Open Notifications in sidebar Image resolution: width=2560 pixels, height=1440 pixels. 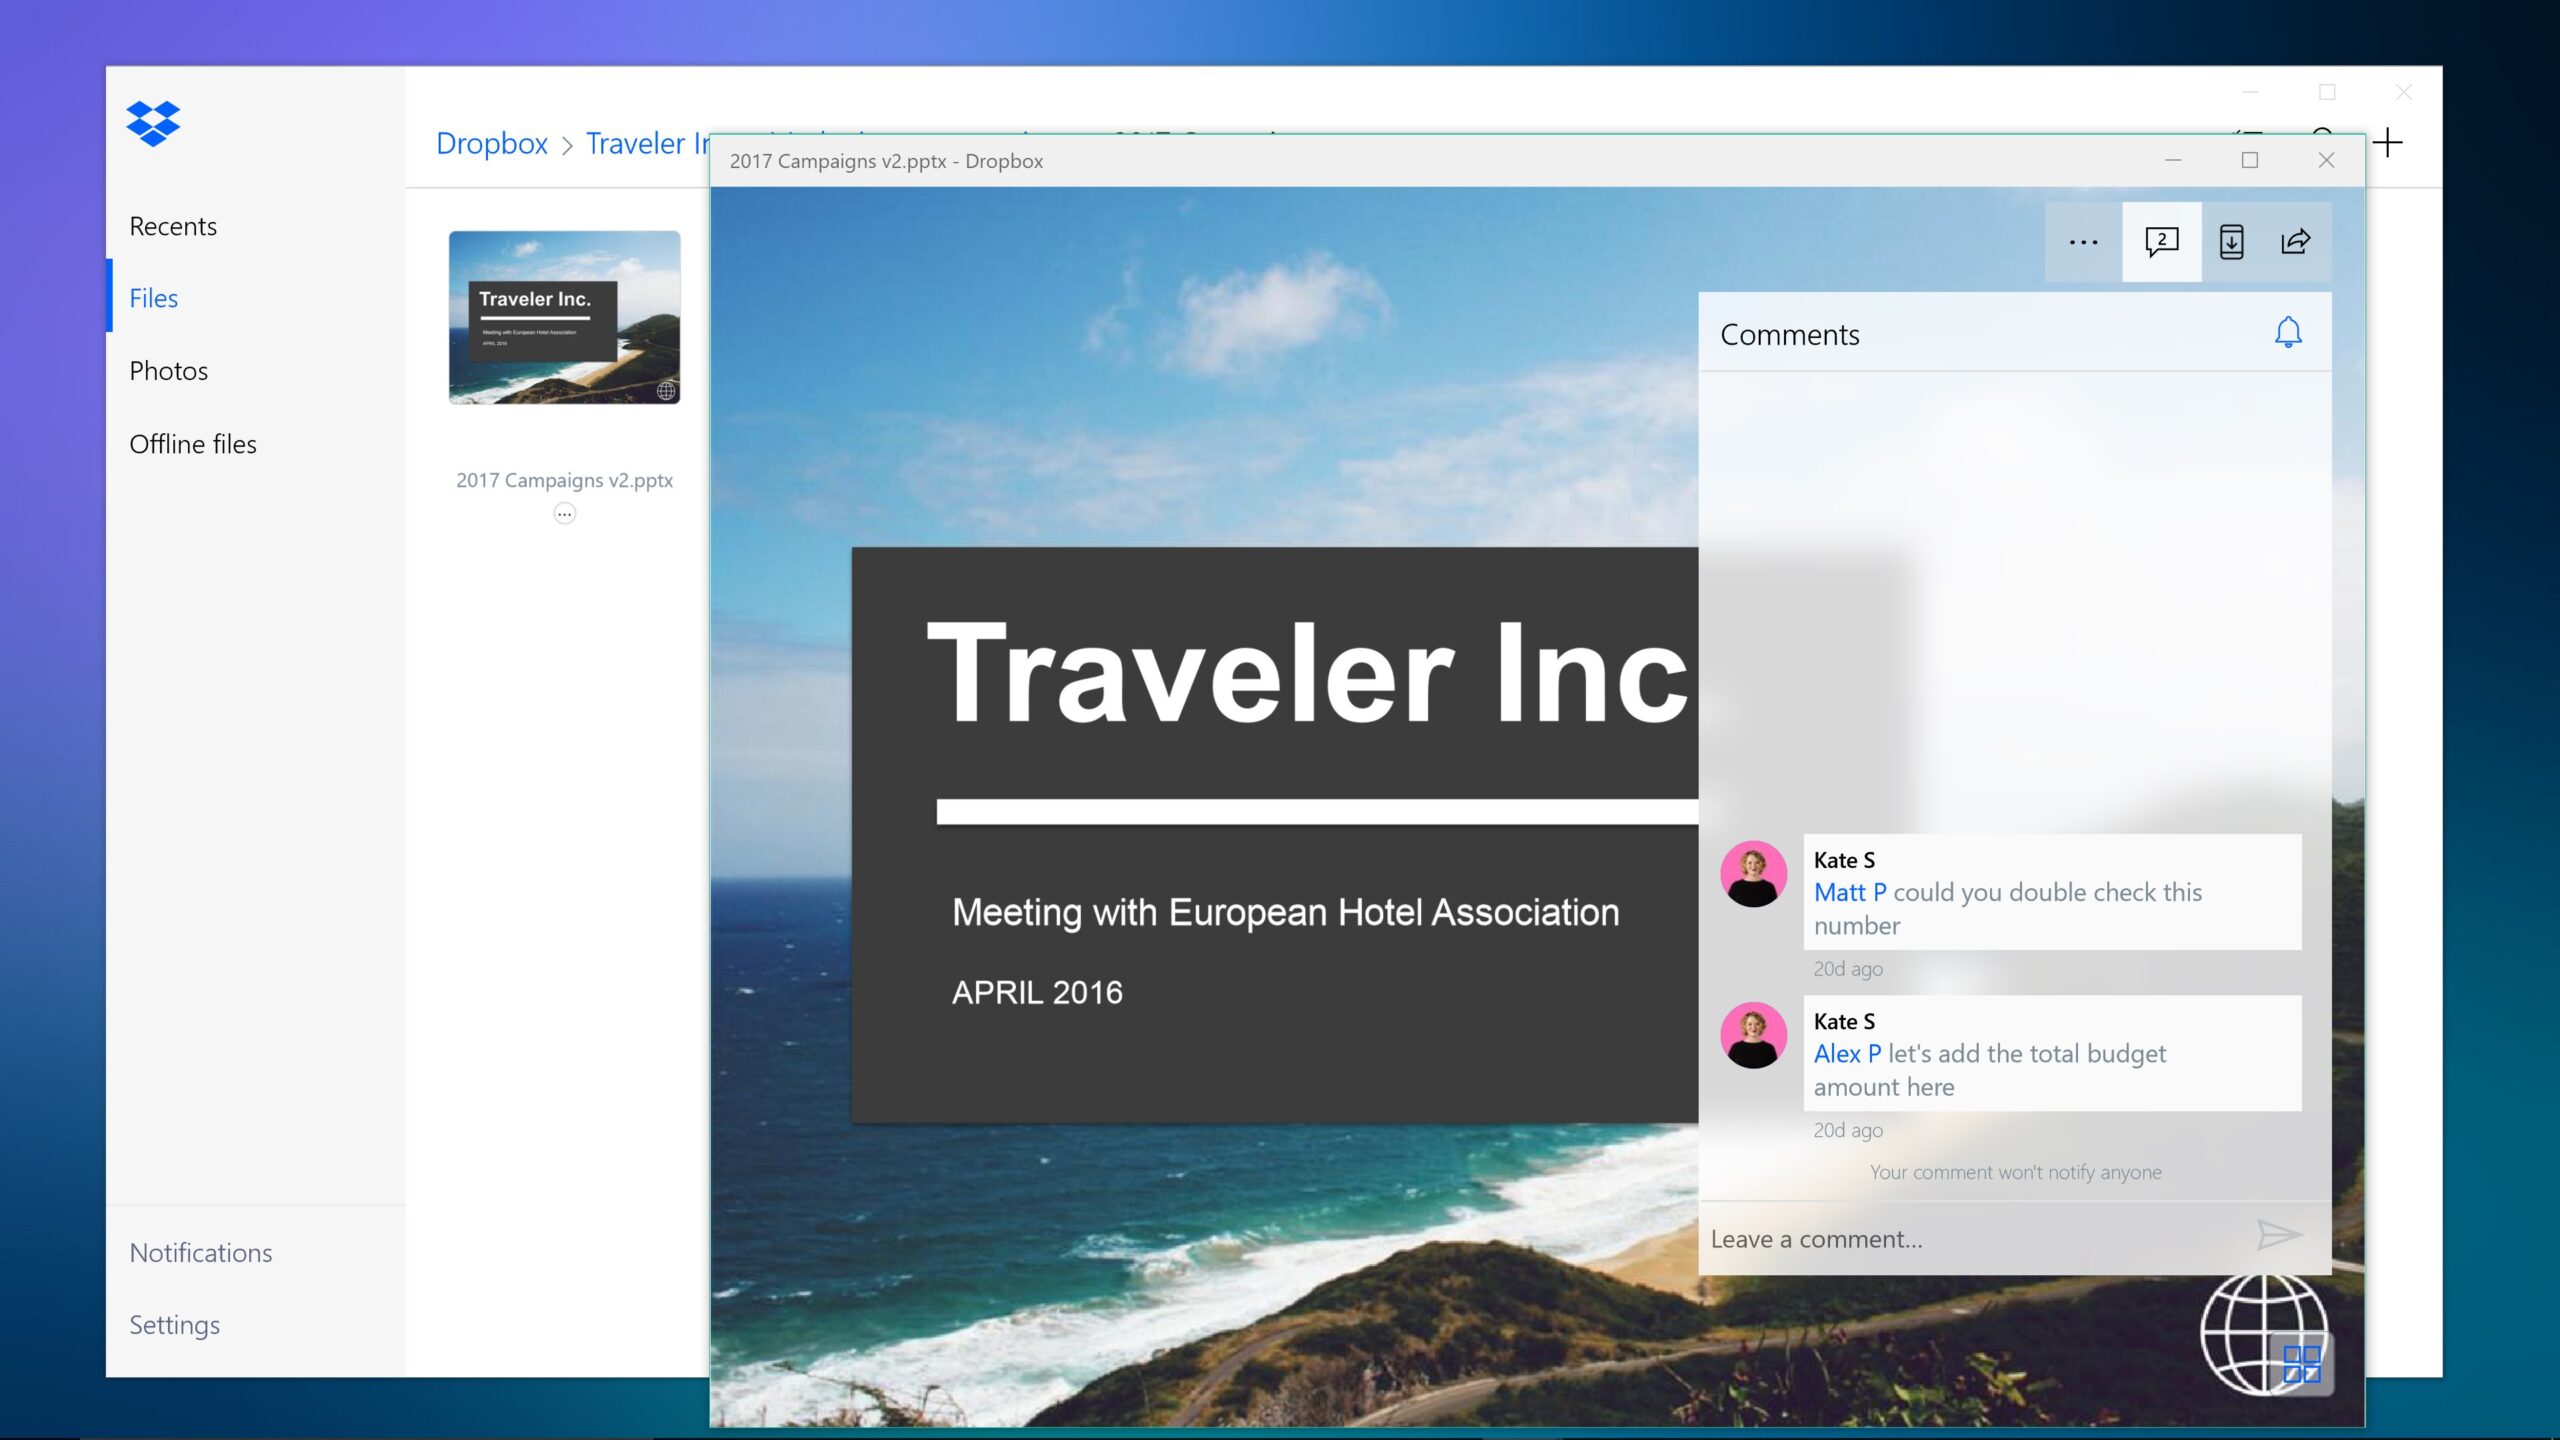[199, 1252]
